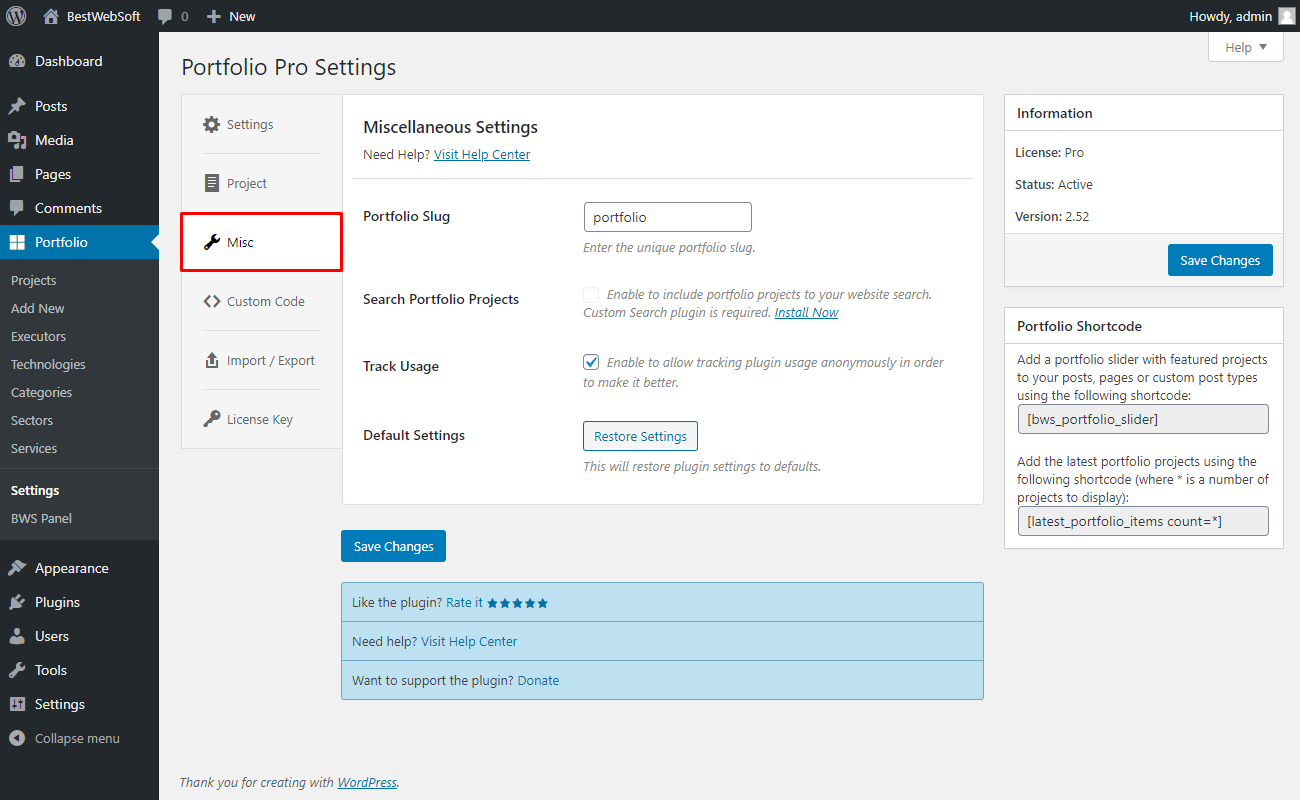Expand the Help dropdown
This screenshot has height=800, width=1300.
(1246, 47)
